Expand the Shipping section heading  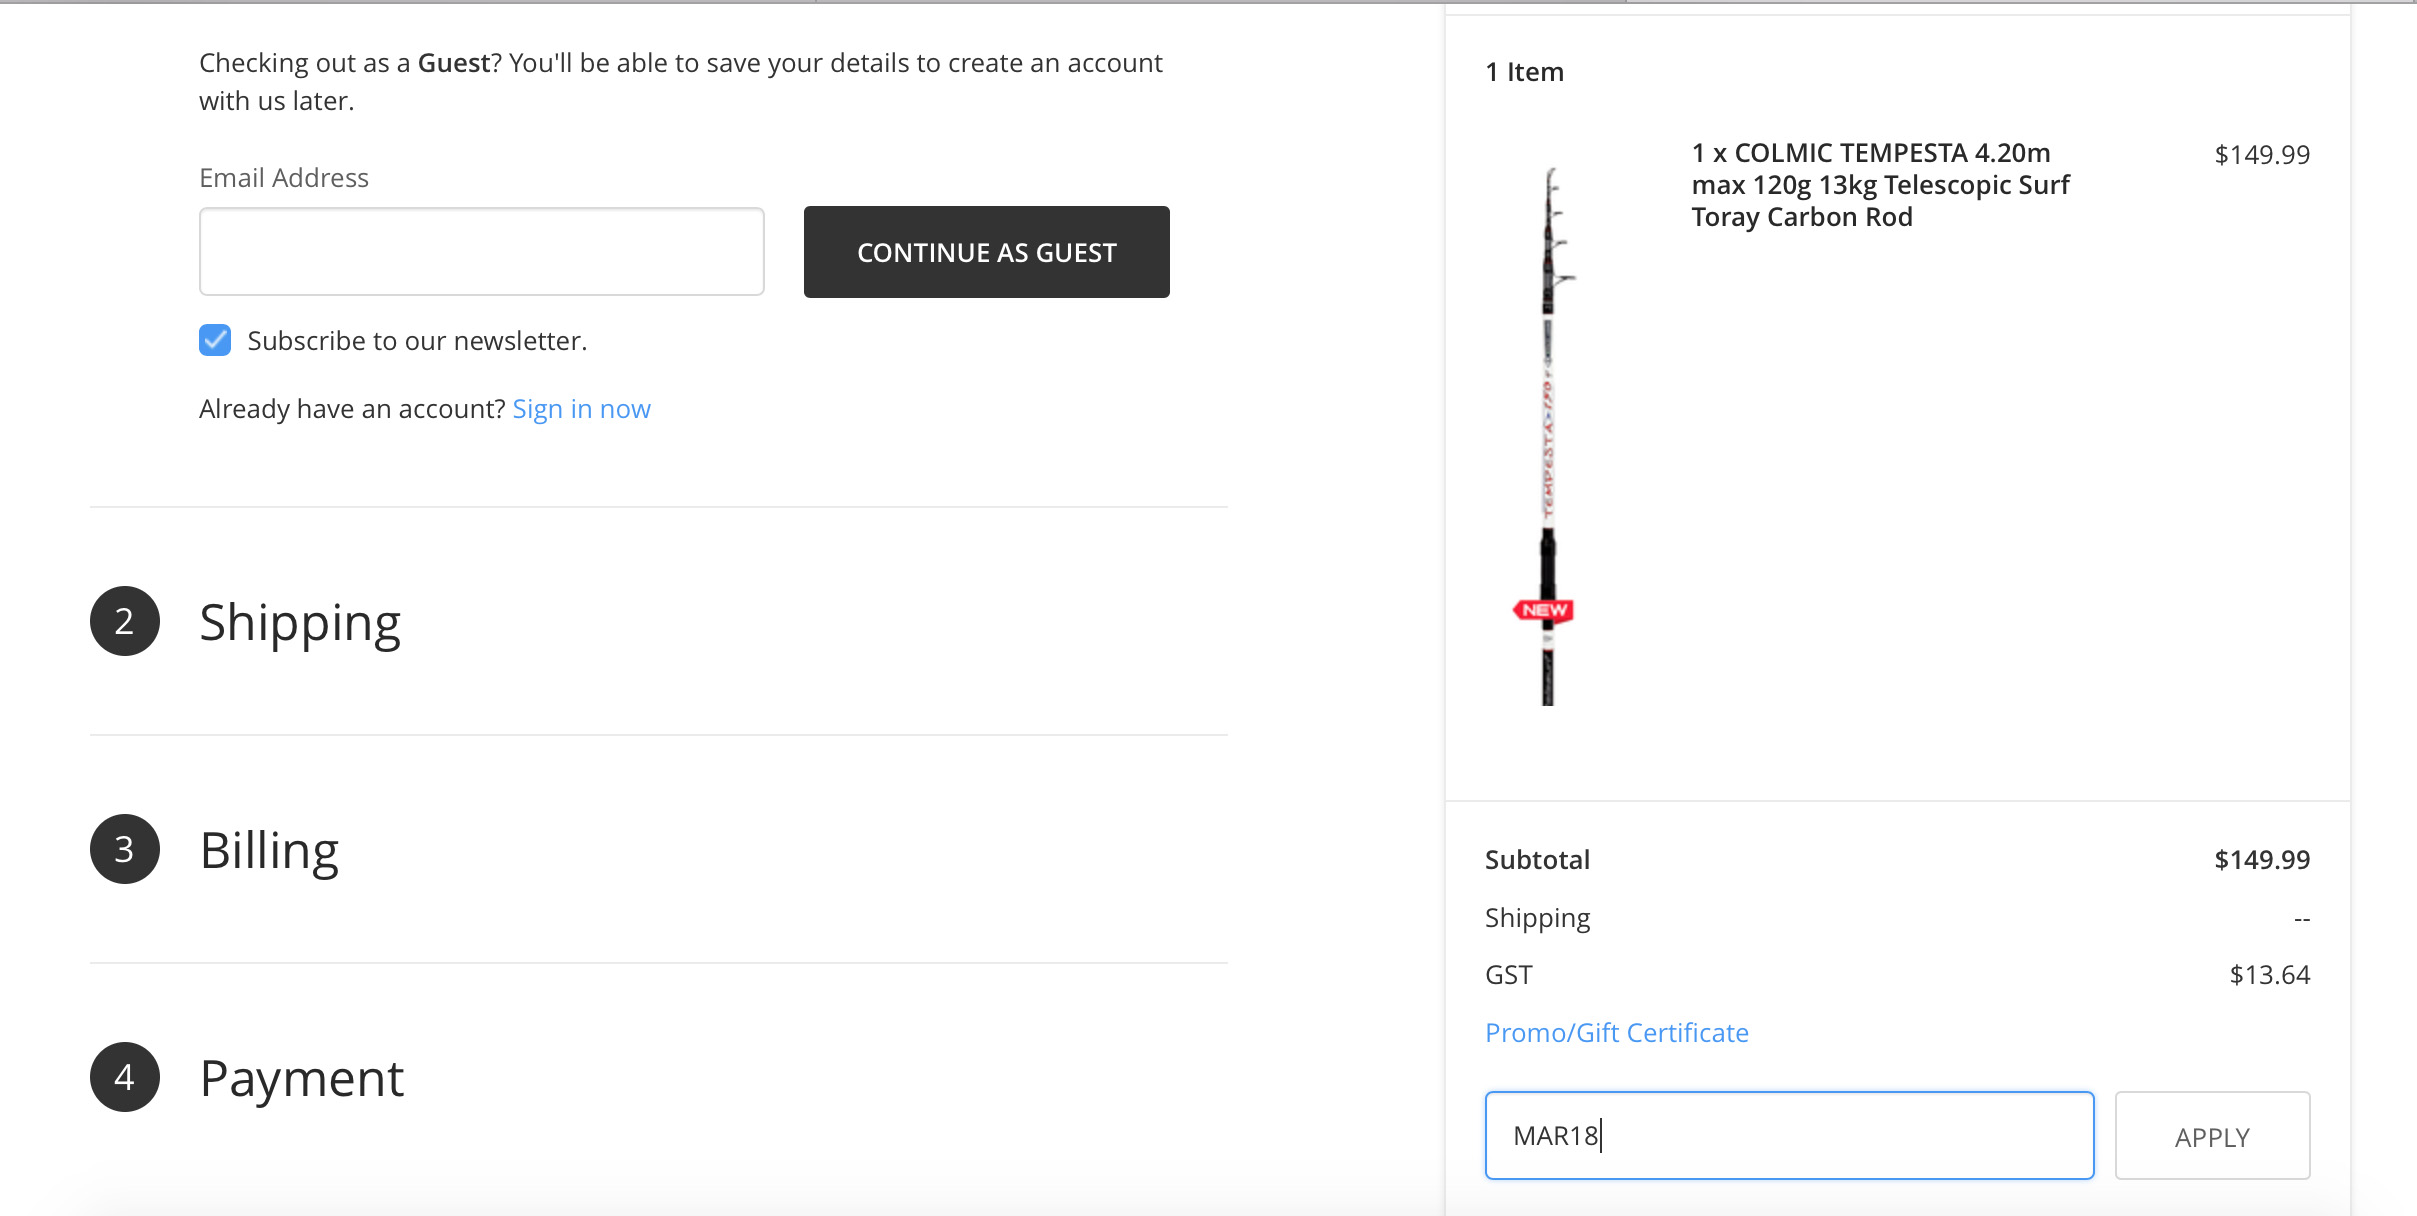point(300,622)
